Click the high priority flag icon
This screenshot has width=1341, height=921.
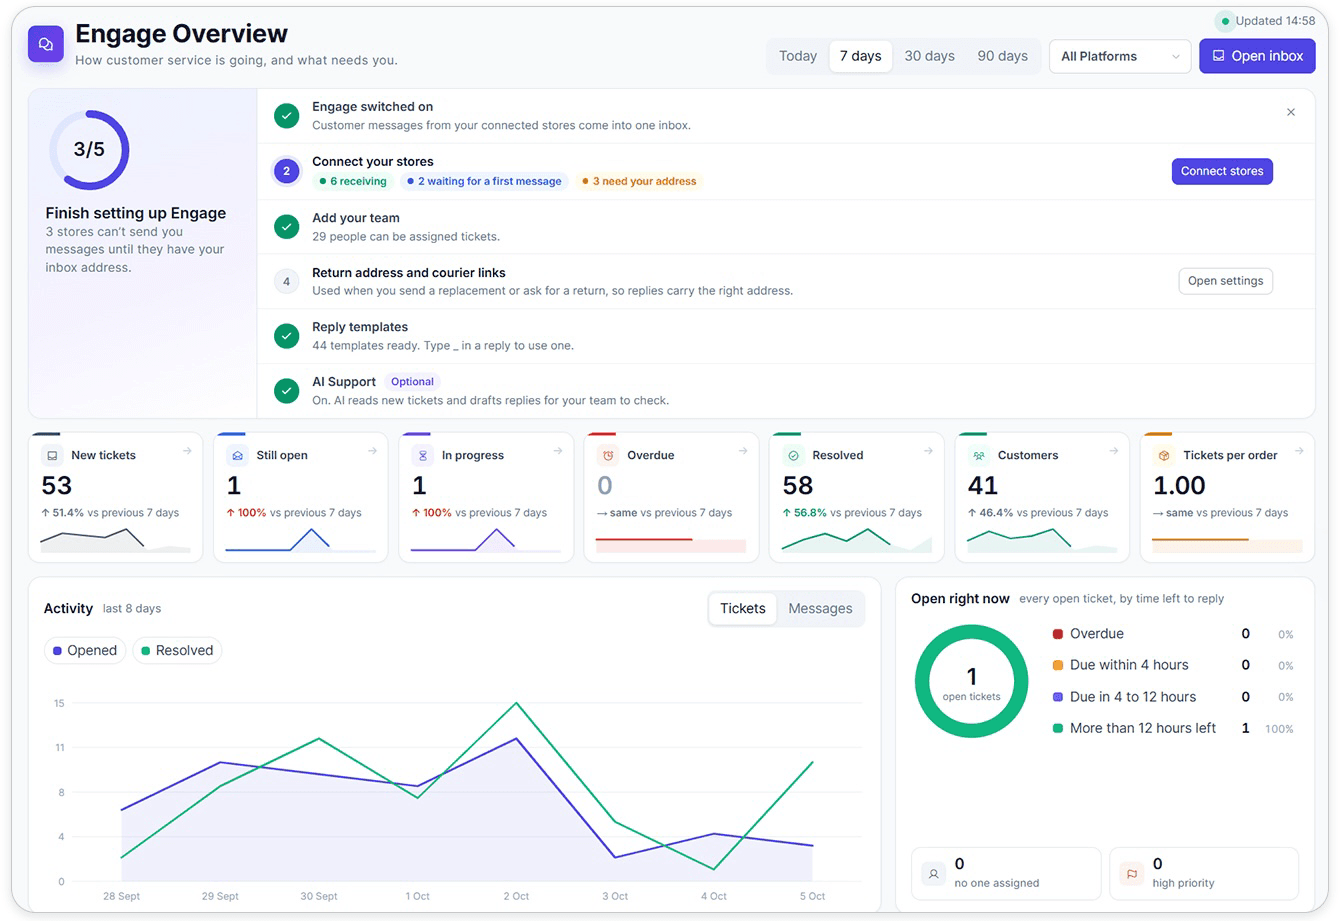tap(1131, 873)
